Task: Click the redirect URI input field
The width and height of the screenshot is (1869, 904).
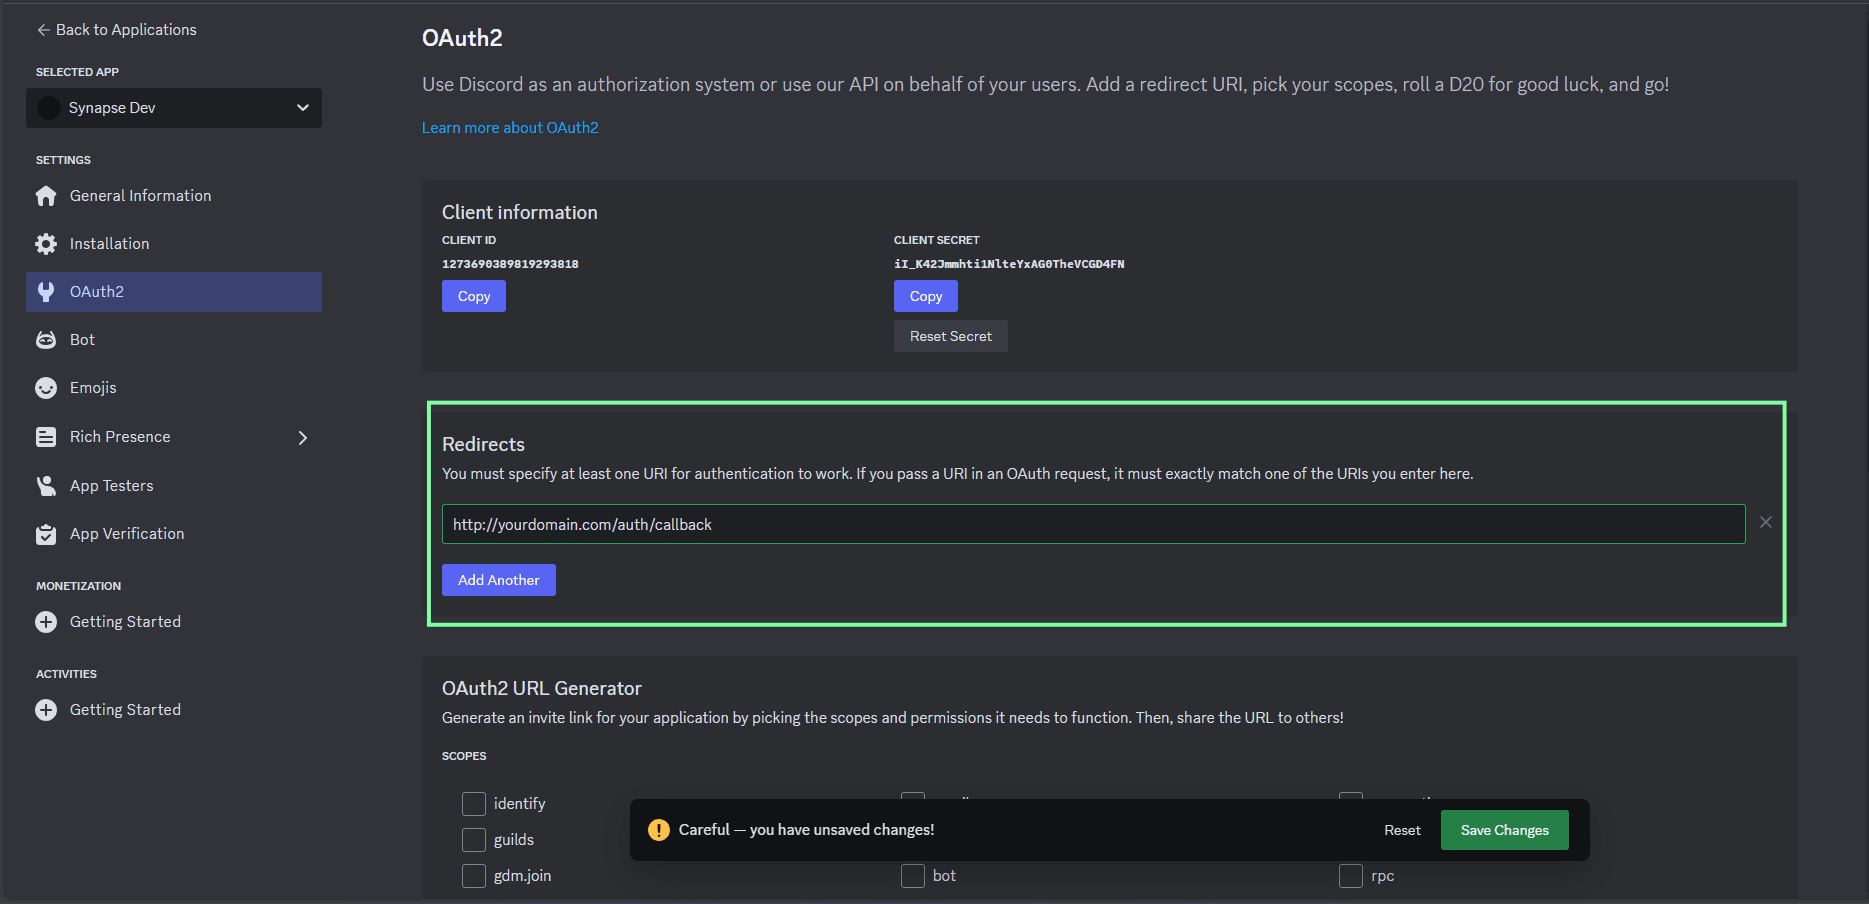Action: tap(1094, 524)
